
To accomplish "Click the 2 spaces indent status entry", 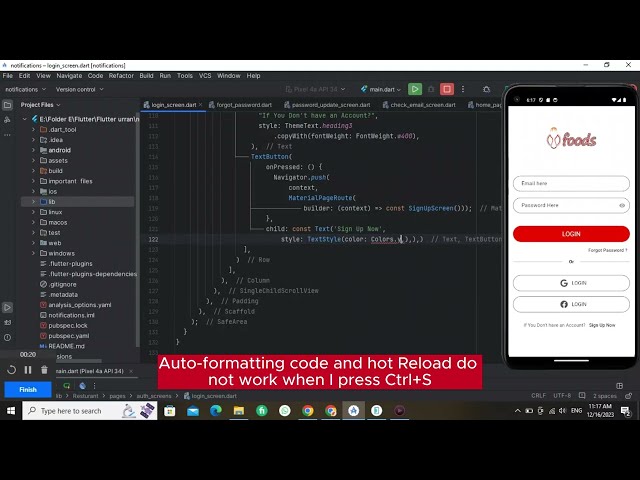I will pyautogui.click(x=604, y=396).
